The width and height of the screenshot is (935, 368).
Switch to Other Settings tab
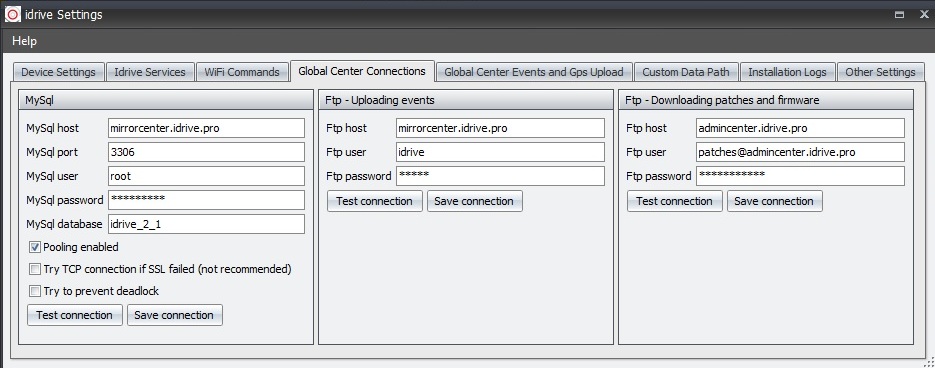pyautogui.click(x=880, y=72)
